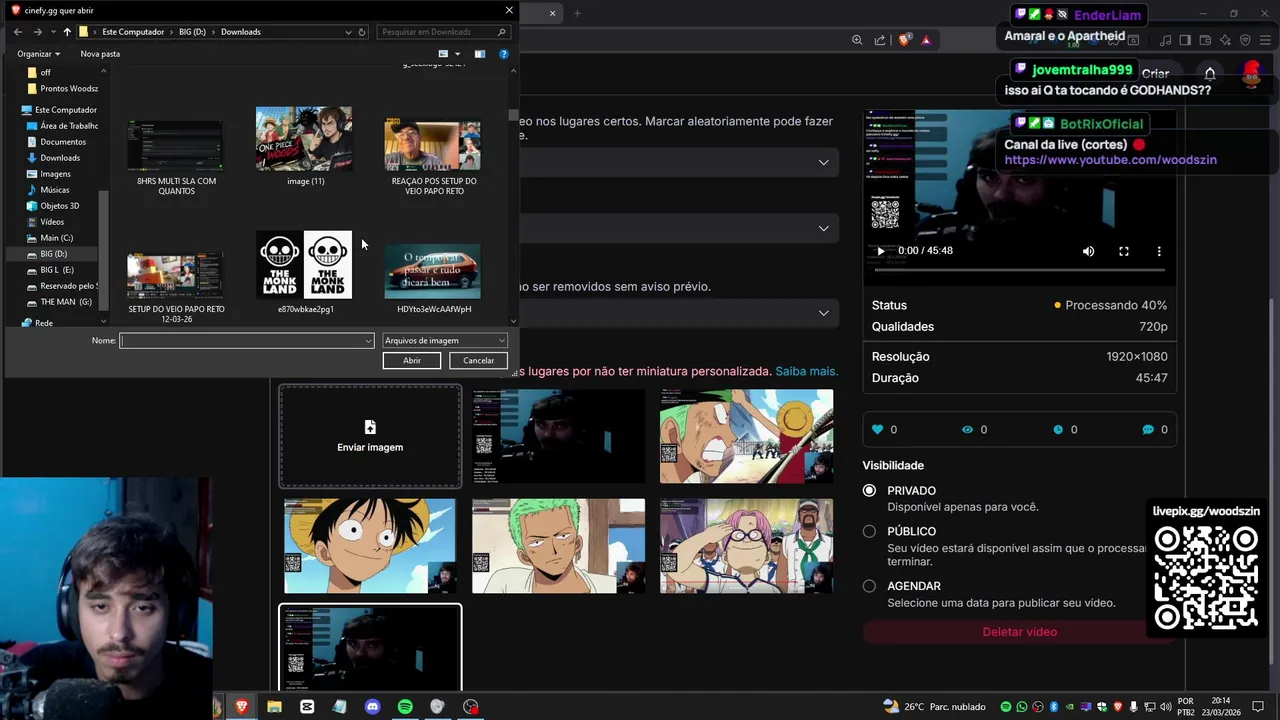The width and height of the screenshot is (1280, 720).
Task: Click 'Enviar imagem' upload box
Action: click(x=370, y=436)
